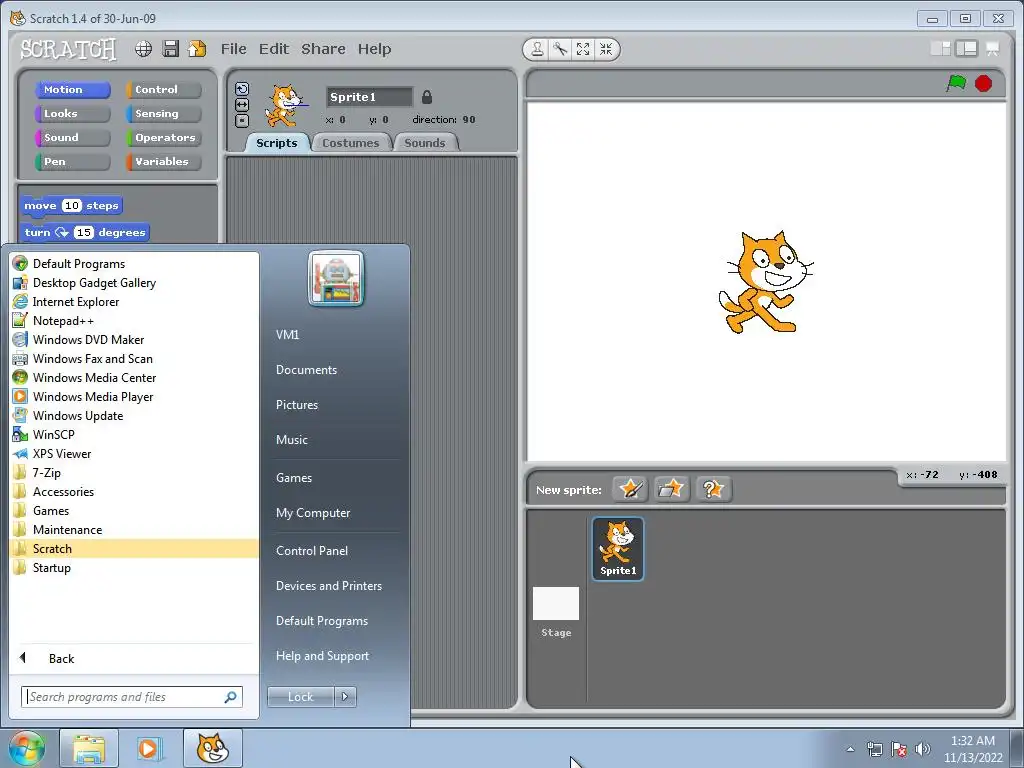
Task: Expand the Maintenance folder
Action: [x=135, y=530]
